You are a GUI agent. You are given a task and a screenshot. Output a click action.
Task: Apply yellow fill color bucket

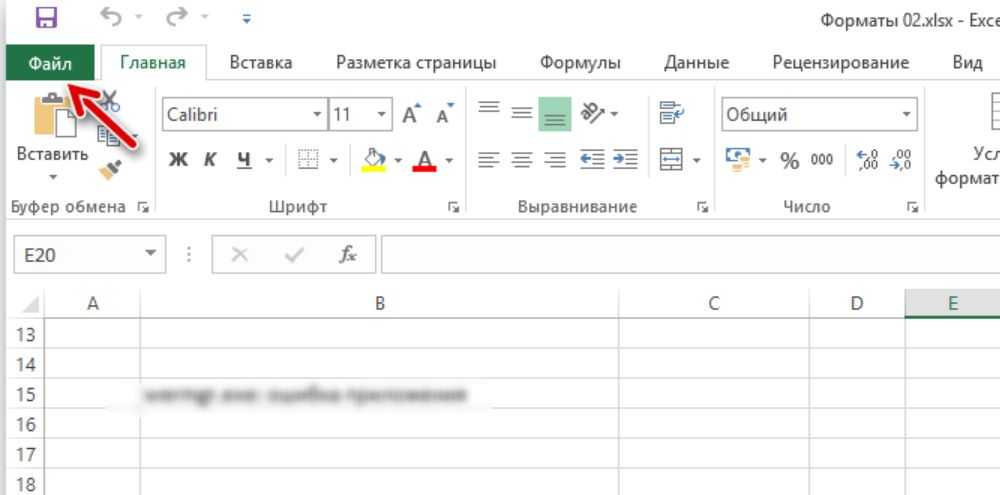(374, 159)
